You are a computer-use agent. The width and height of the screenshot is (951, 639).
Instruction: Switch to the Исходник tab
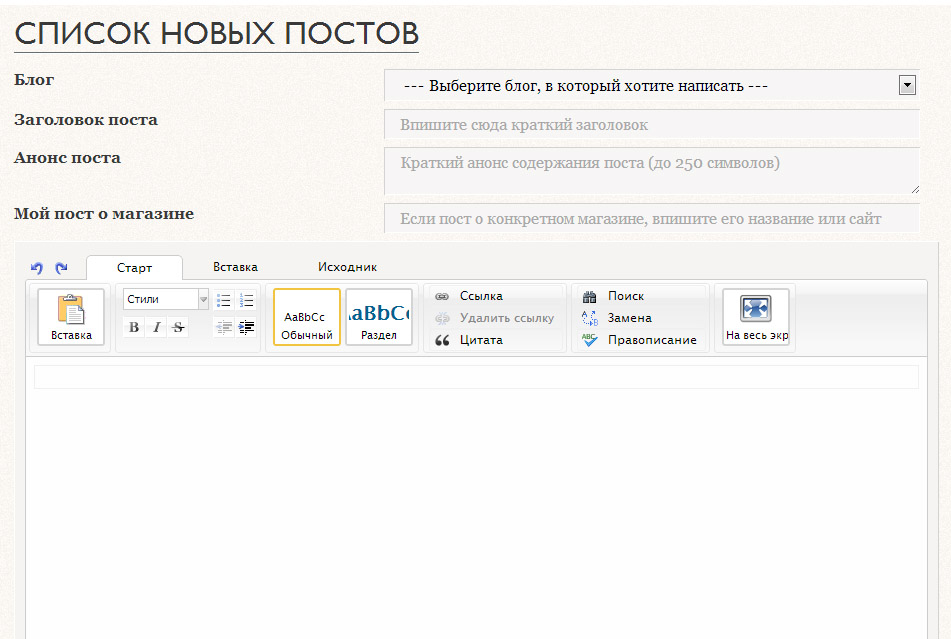click(346, 267)
